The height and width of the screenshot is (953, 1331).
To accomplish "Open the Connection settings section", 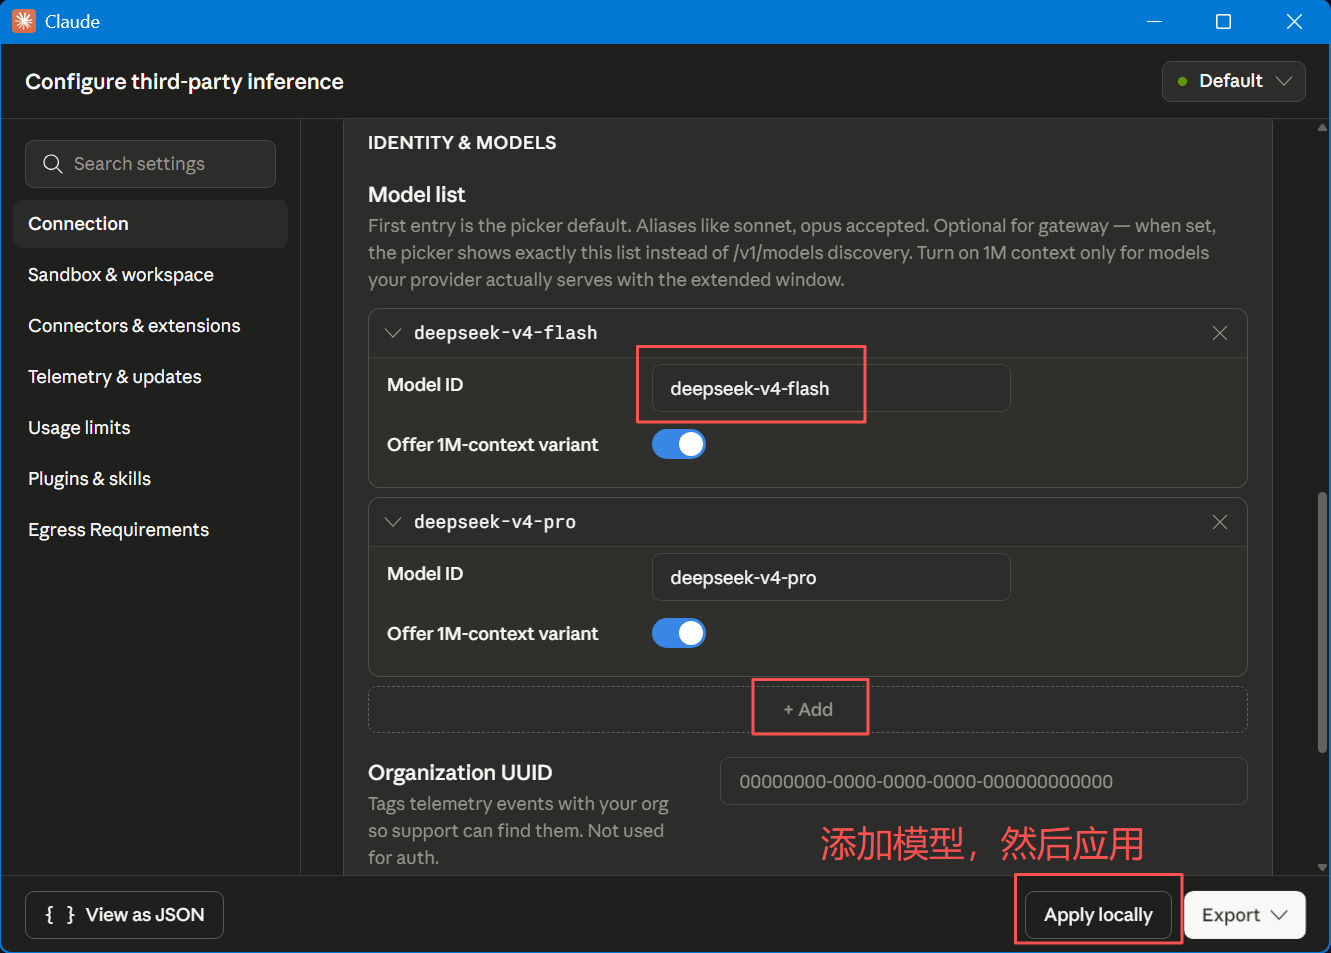I will click(x=150, y=224).
